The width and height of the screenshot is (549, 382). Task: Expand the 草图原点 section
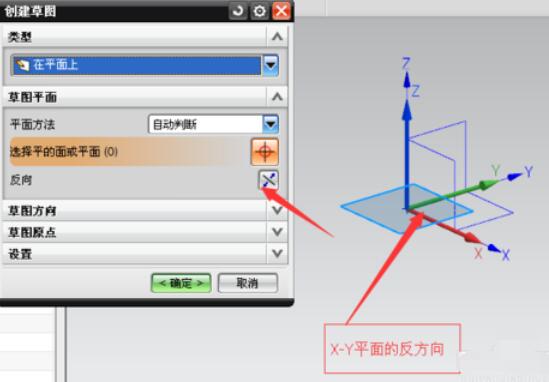(277, 232)
